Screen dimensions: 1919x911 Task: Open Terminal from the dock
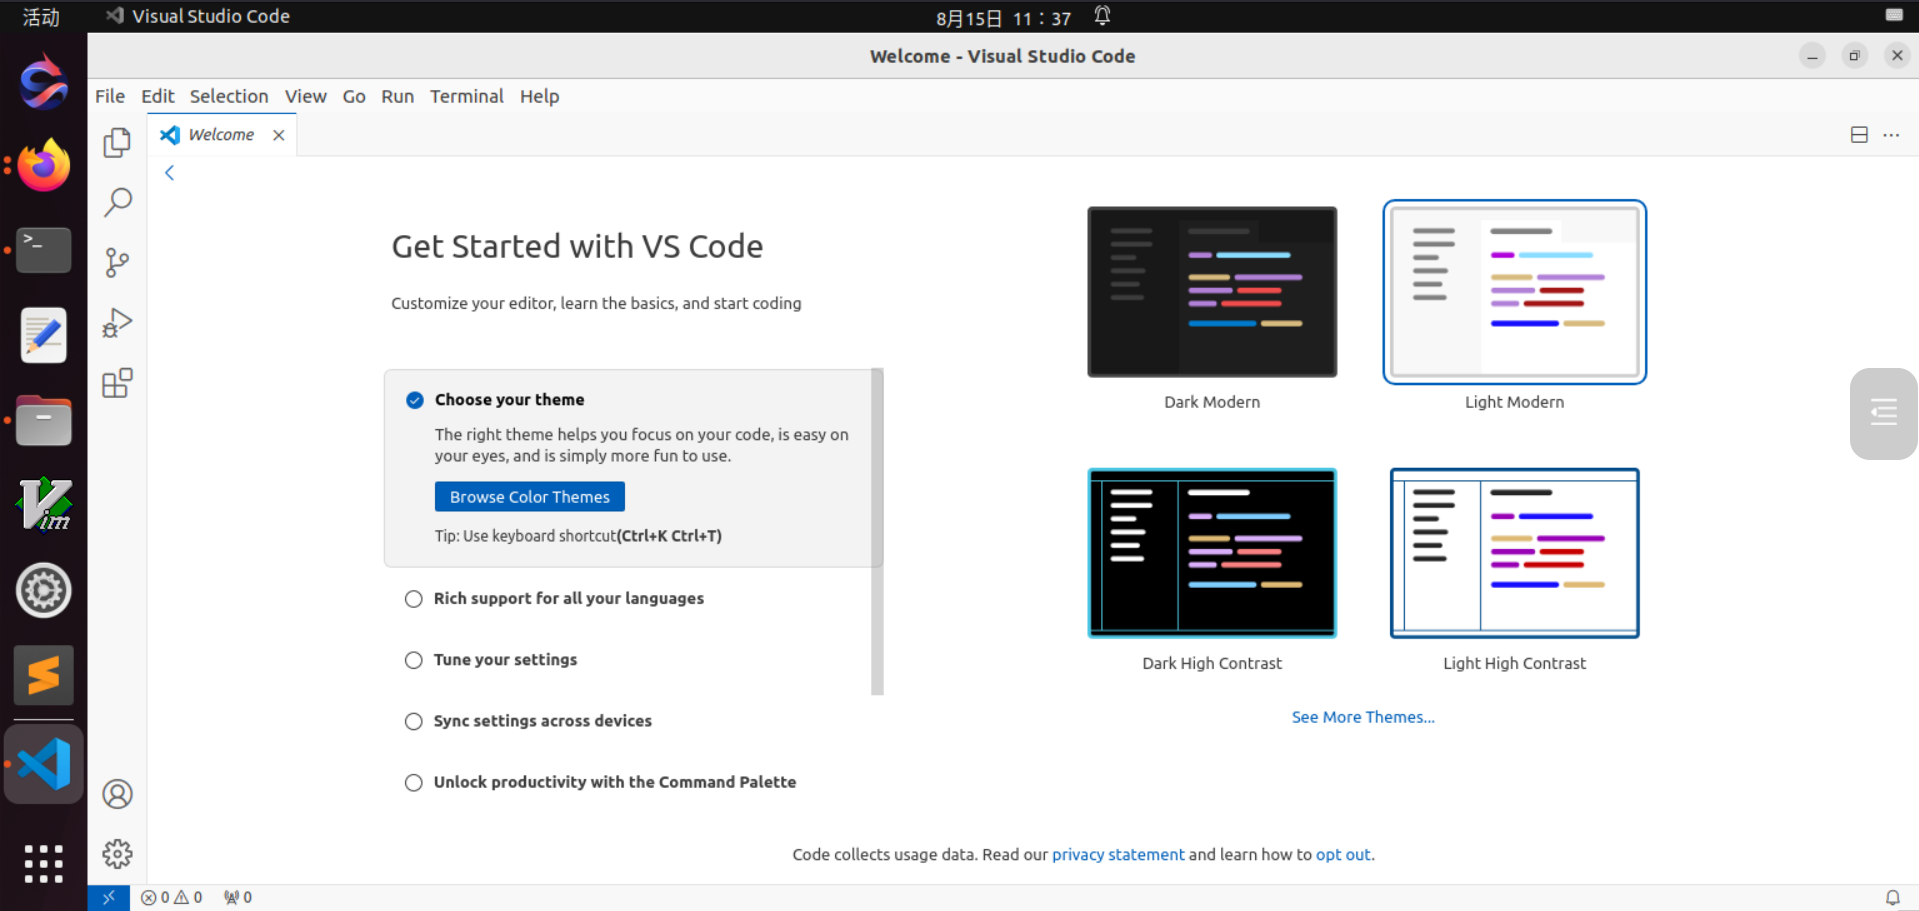(44, 250)
